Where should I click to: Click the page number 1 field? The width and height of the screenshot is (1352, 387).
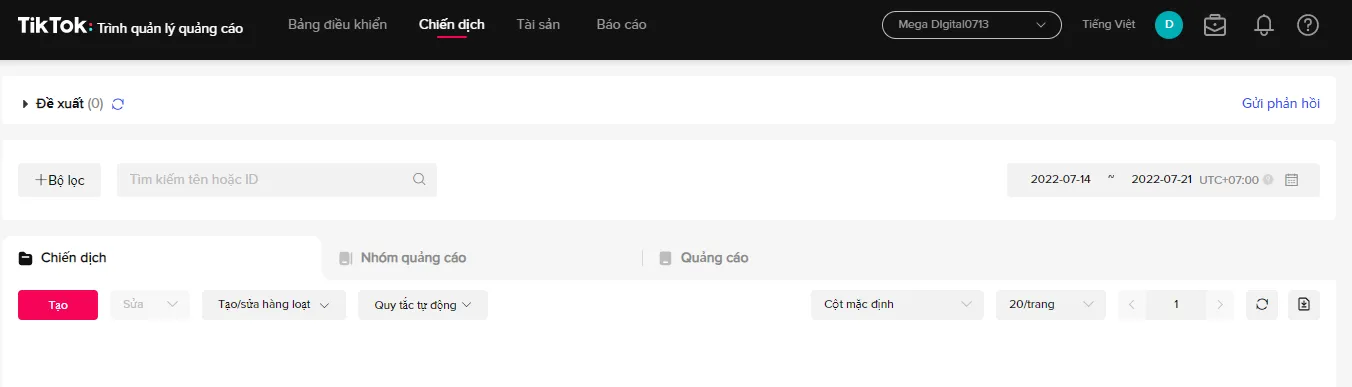1176,305
